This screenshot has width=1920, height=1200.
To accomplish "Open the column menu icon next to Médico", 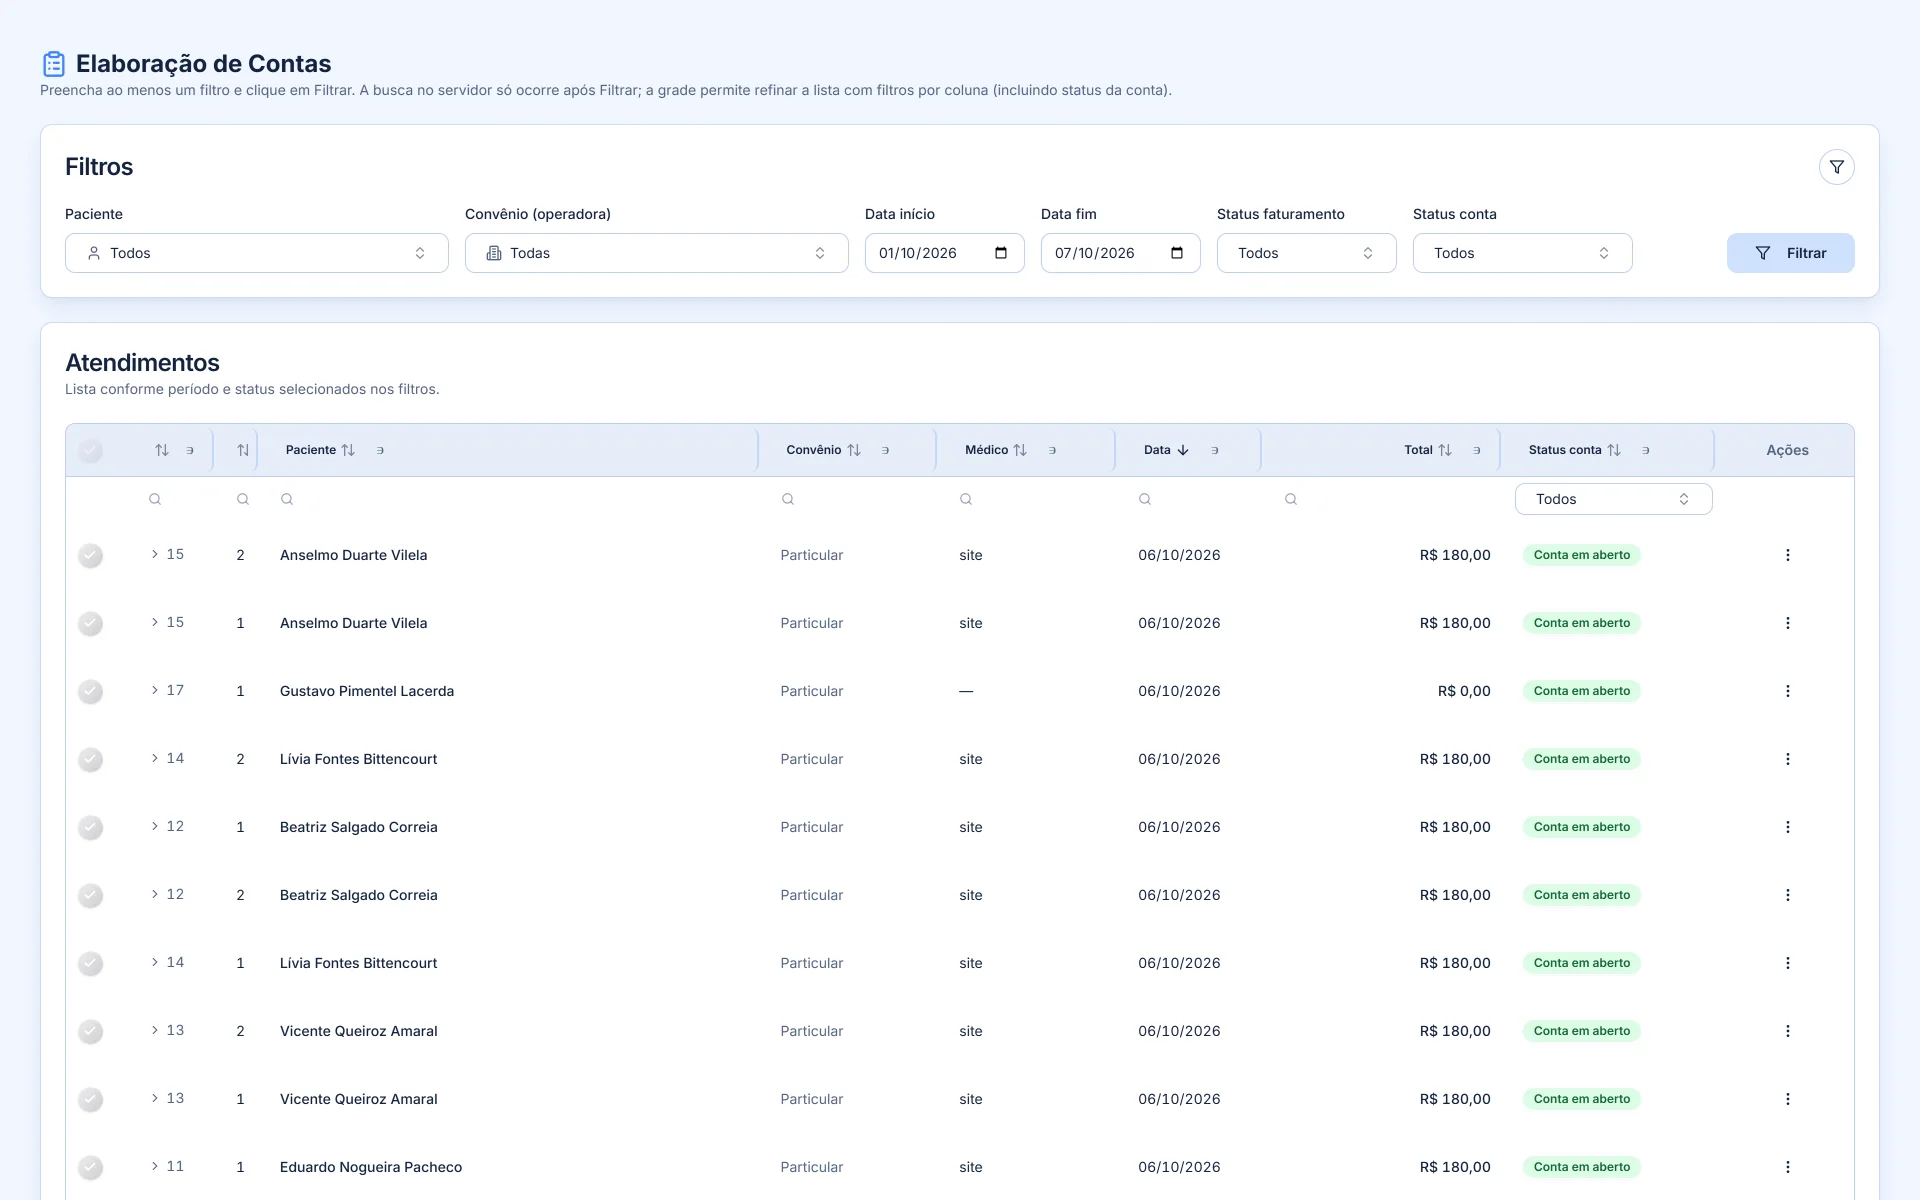I will 1052,450.
